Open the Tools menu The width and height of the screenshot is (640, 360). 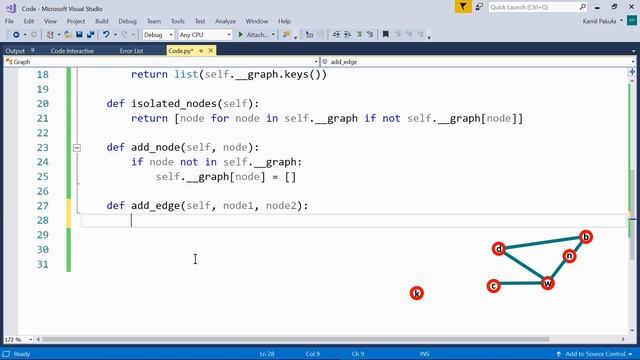tap(178, 21)
